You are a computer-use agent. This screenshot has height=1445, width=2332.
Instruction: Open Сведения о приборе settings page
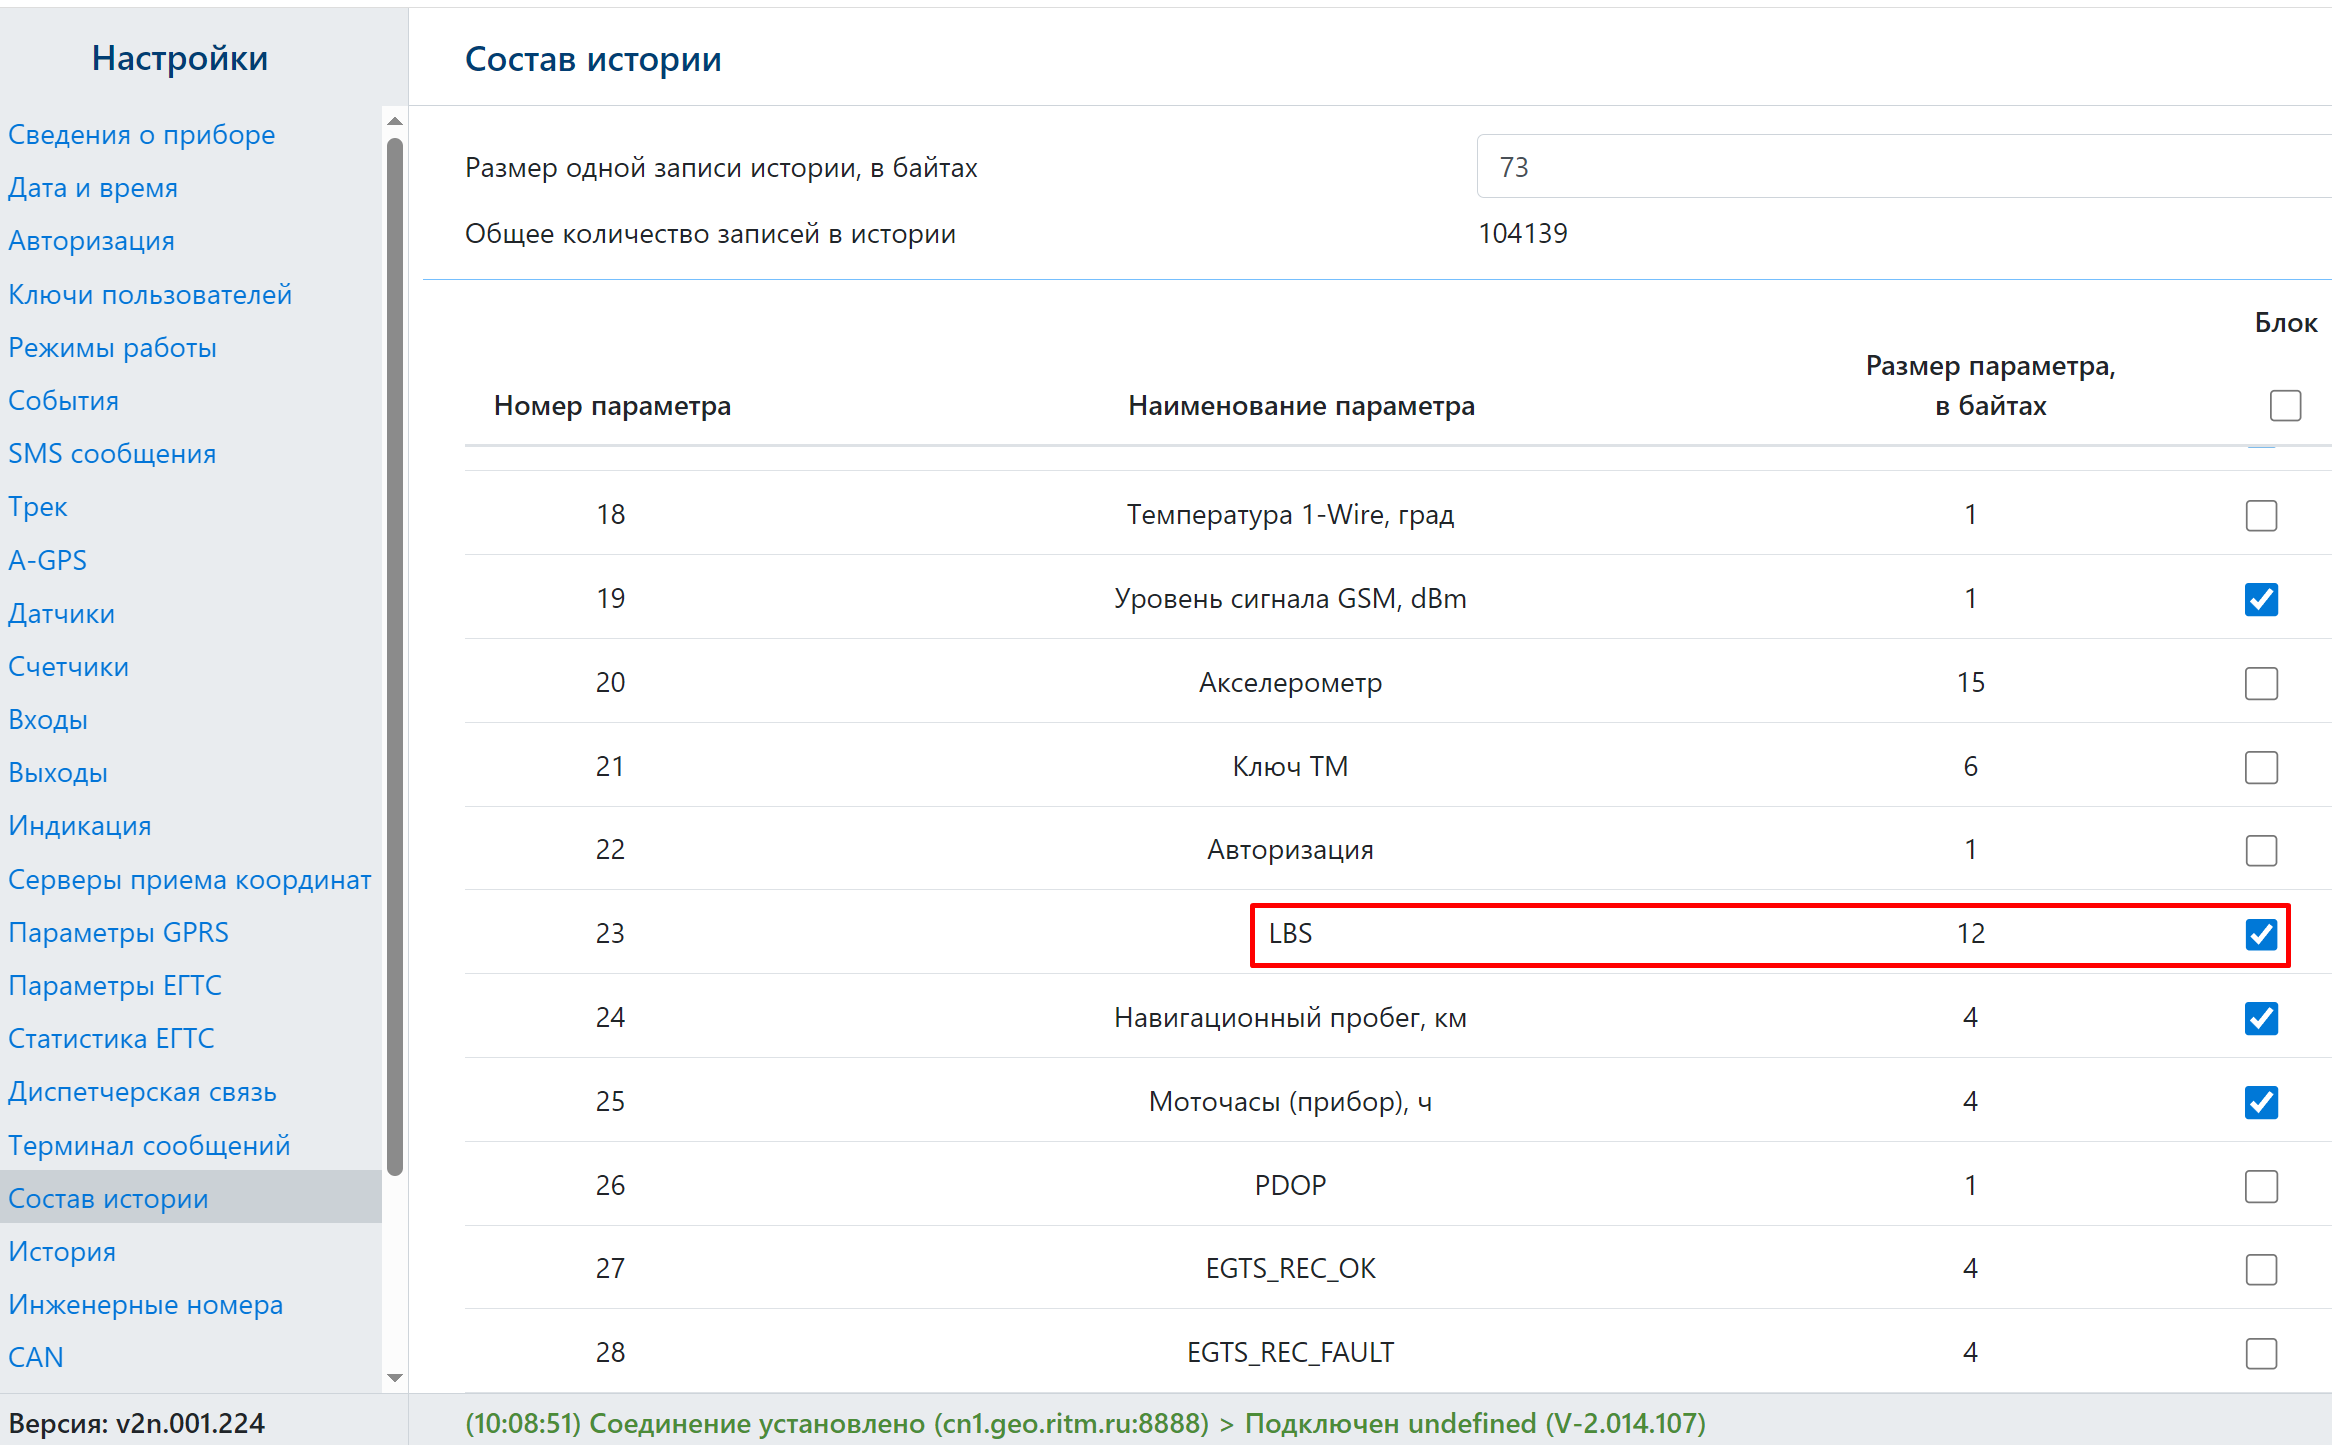tap(141, 135)
